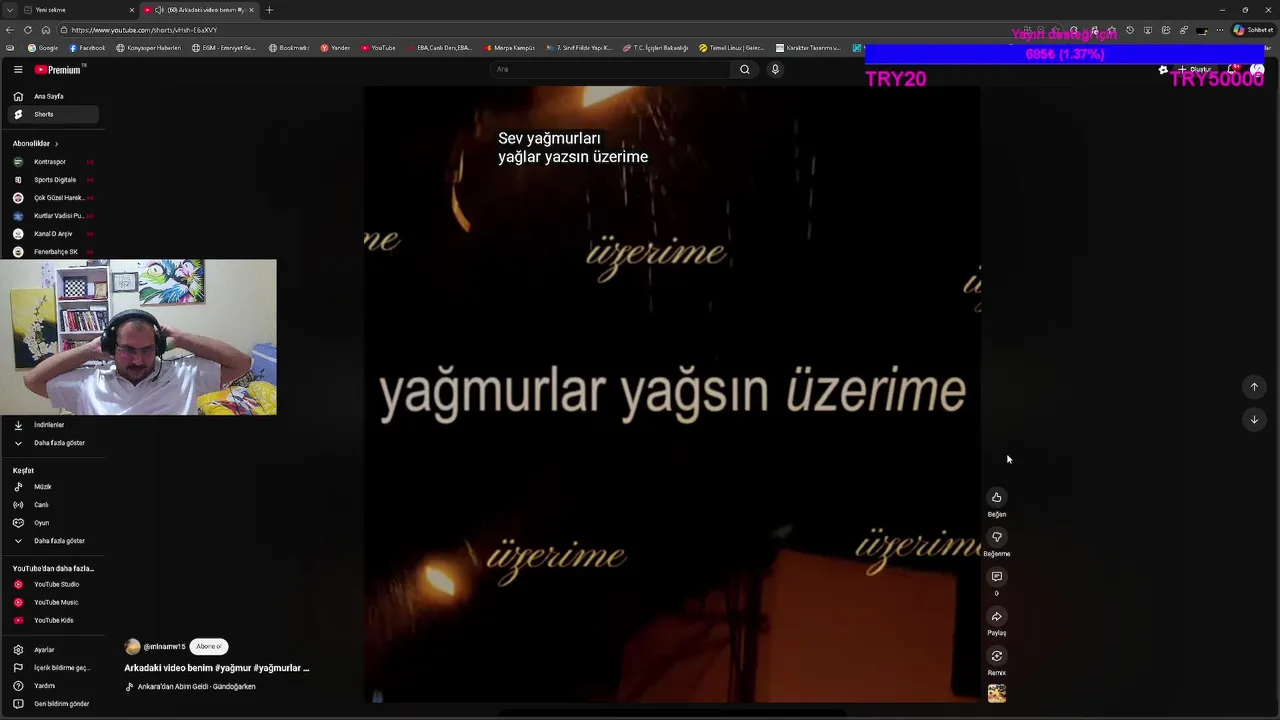Expand the Abonelikler section chevron
1280x720 pixels.
(56, 144)
